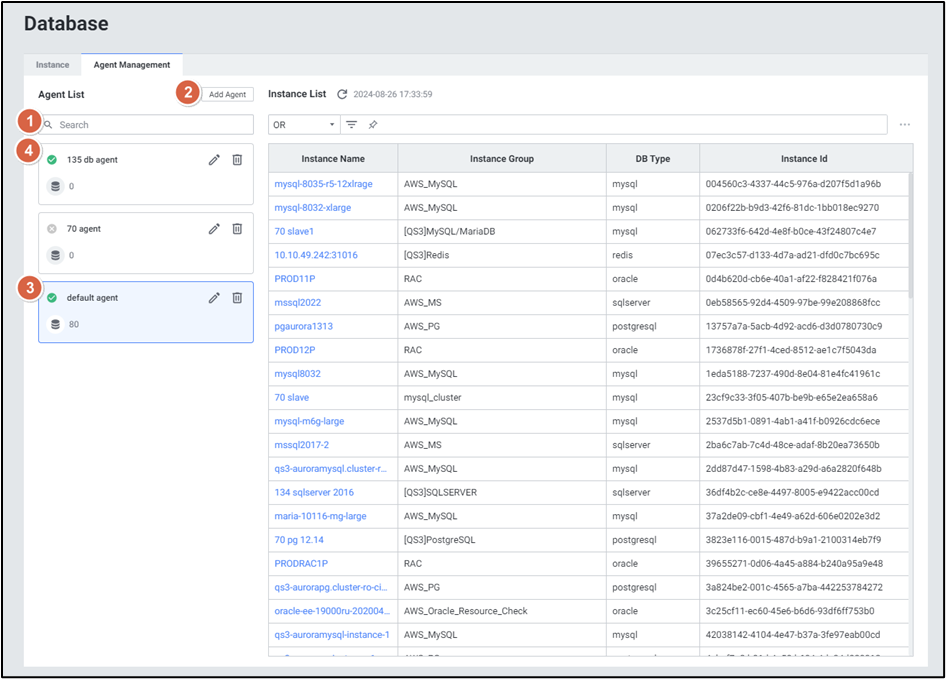Delete the default agent

[237, 298]
